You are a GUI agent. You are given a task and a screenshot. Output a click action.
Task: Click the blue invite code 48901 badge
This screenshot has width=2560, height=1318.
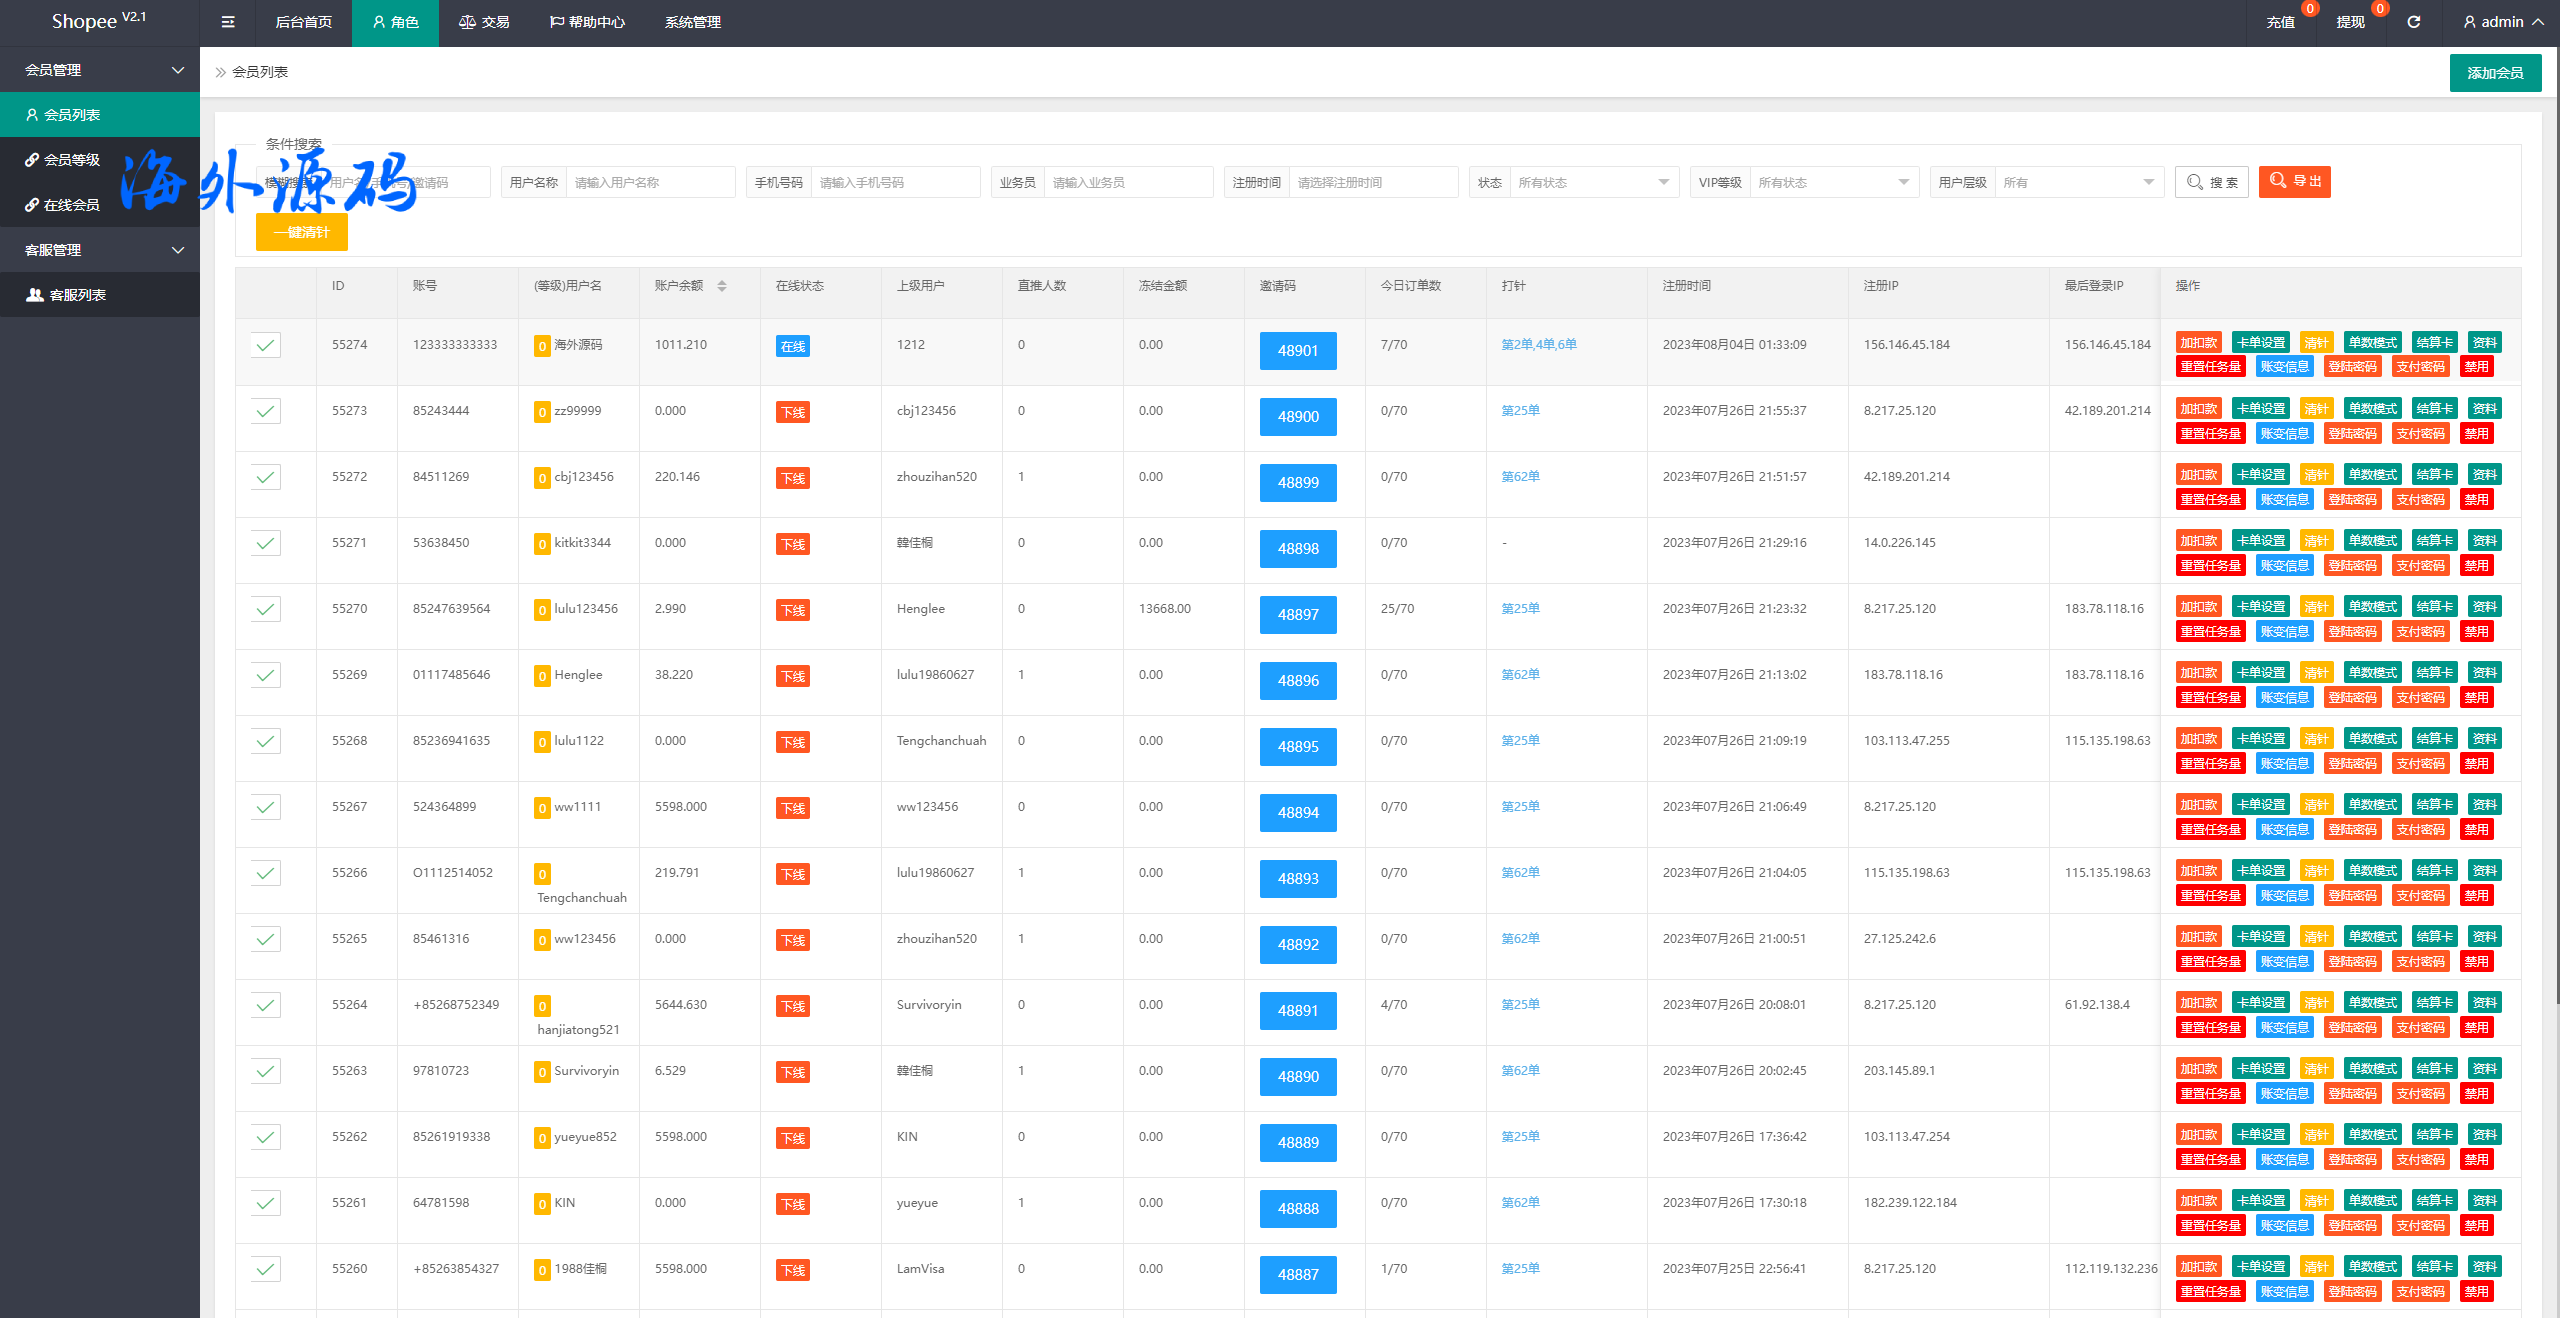point(1297,351)
